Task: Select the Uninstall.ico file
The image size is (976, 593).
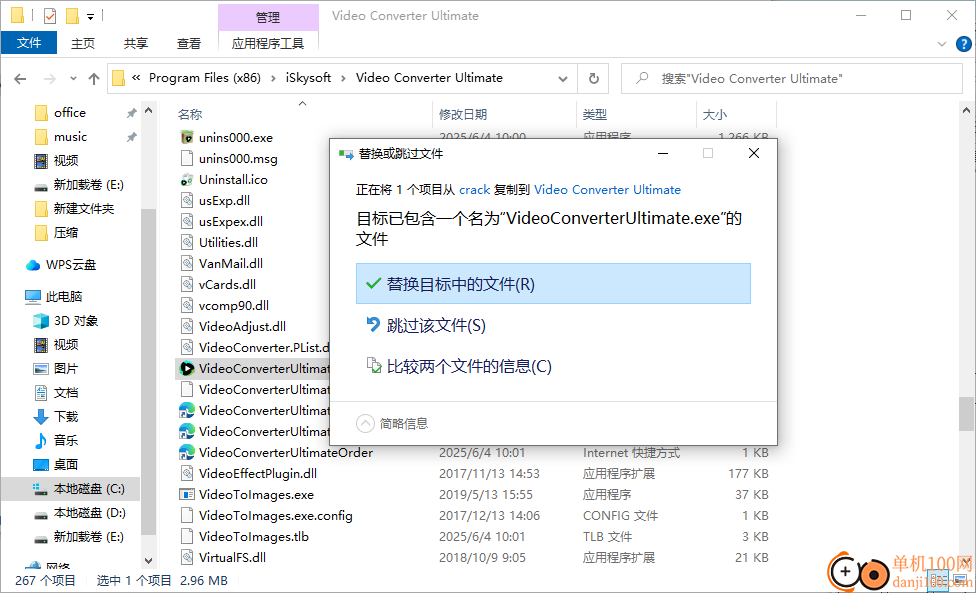Action: 233,179
